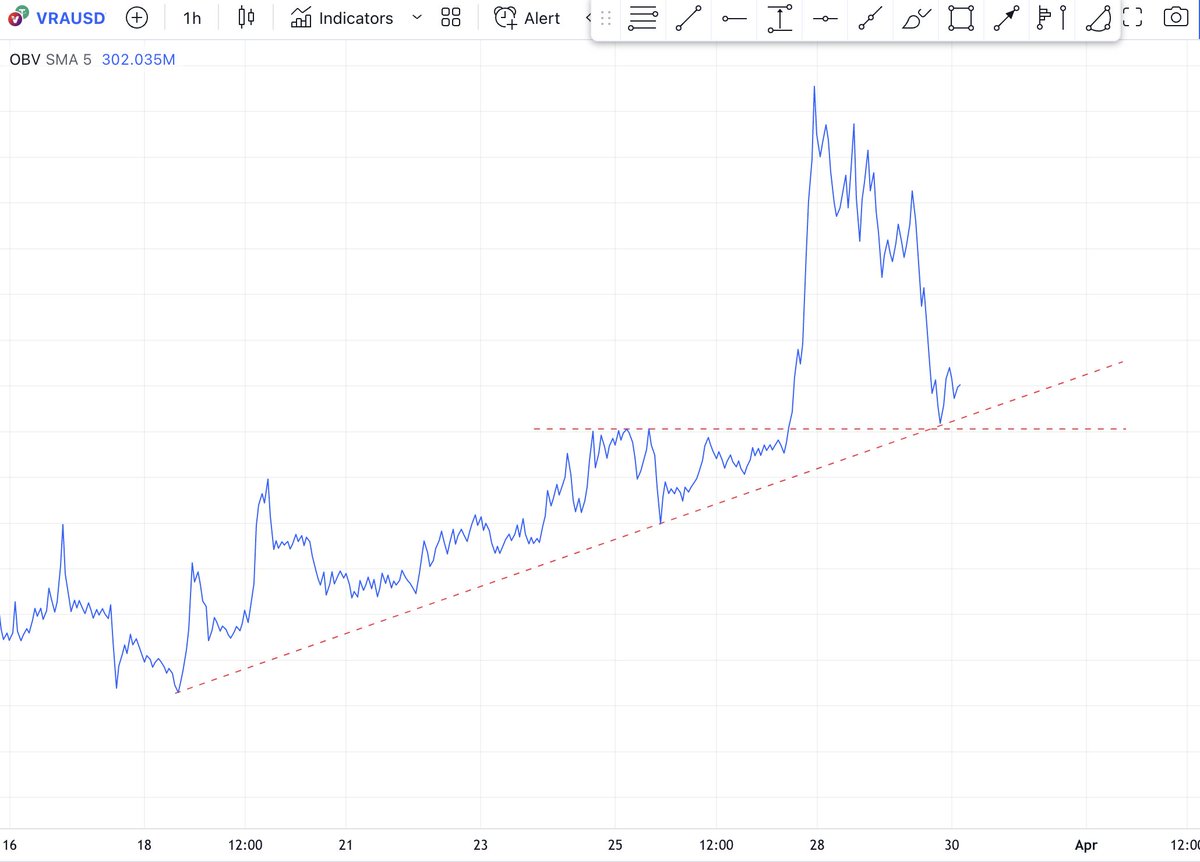Enter fullscreen mode with the corner-brackets icon
Image resolution: width=1200 pixels, height=862 pixels.
point(1132,17)
